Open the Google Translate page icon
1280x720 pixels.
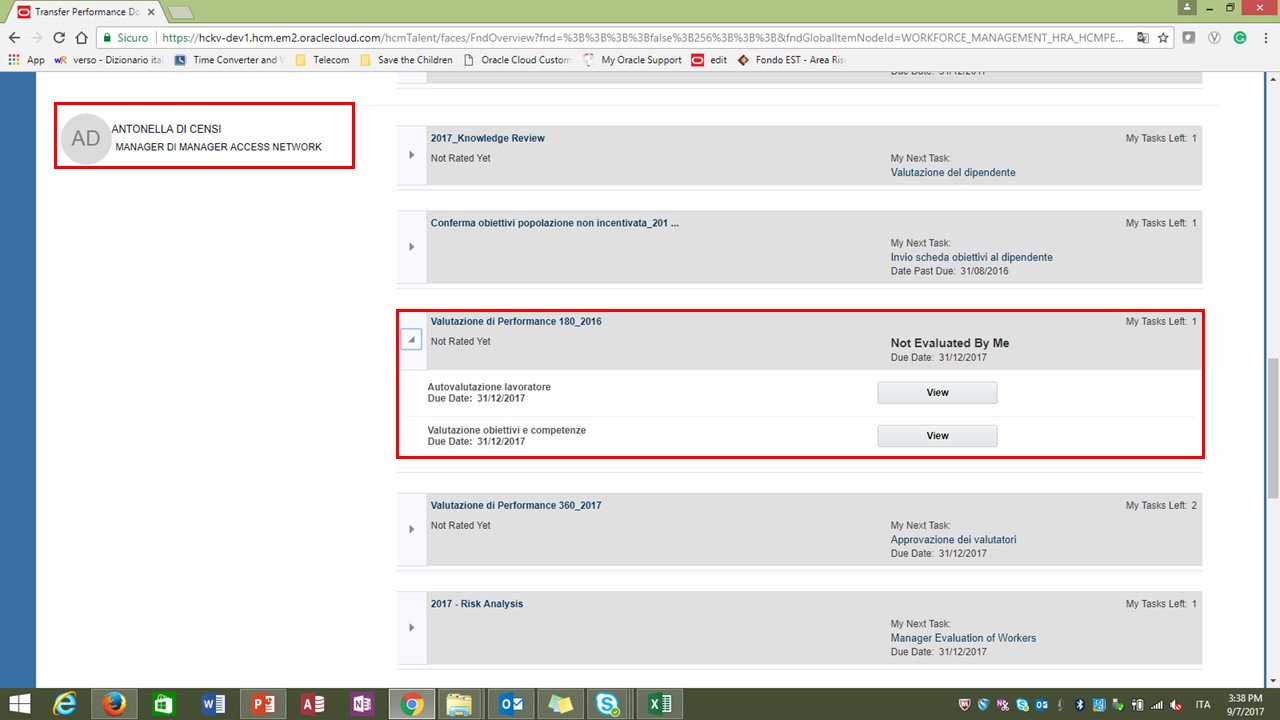[1143, 37]
